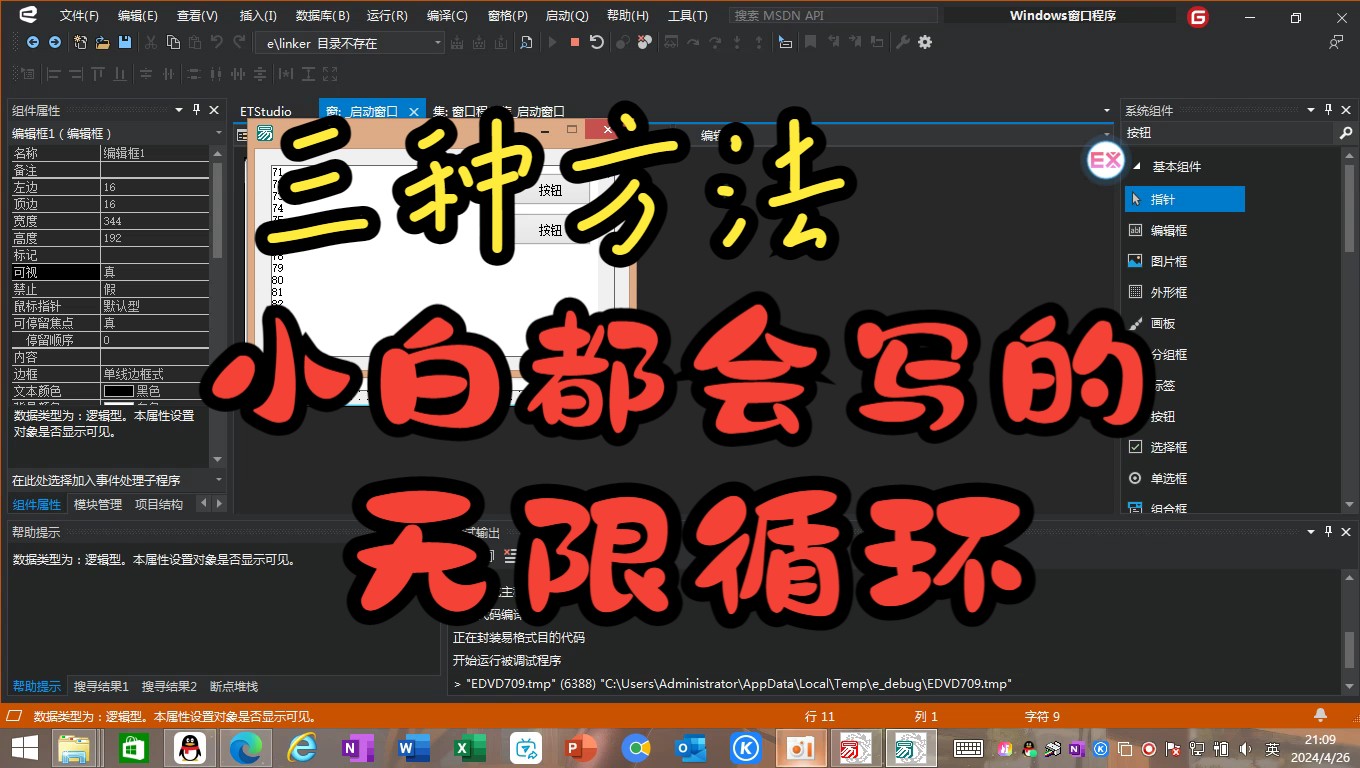The image size is (1360, 768).
Task: Open the Windows Start menu
Action: pos(25,748)
